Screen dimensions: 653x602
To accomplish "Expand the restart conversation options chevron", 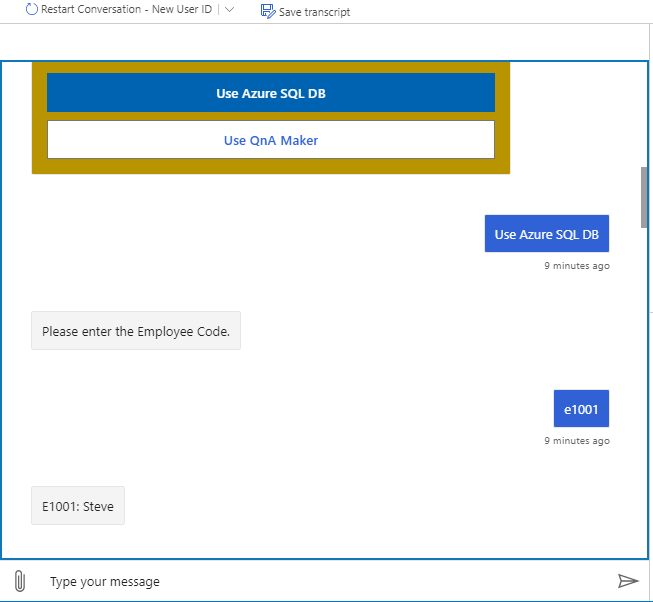I will coord(229,10).
